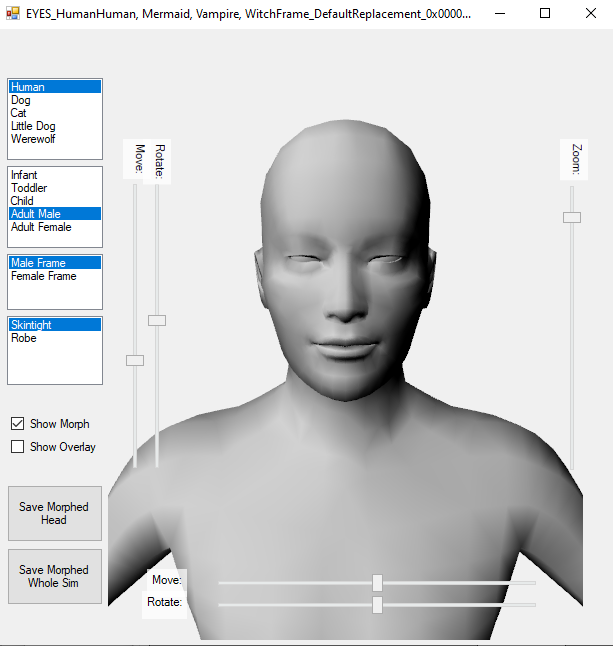Screen dimensions: 613x646
Task: Click the horizontal Move slider handle
Action: 377,582
